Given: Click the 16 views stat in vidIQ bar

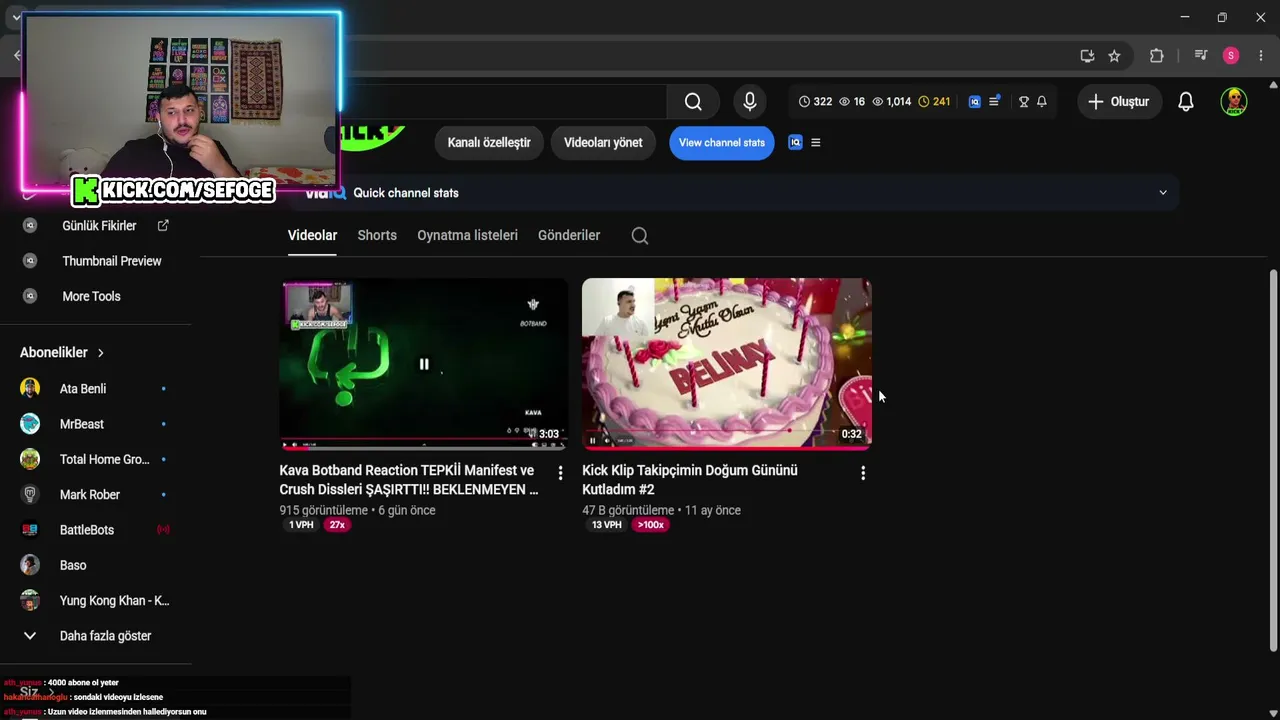Looking at the screenshot, I should tap(852, 102).
